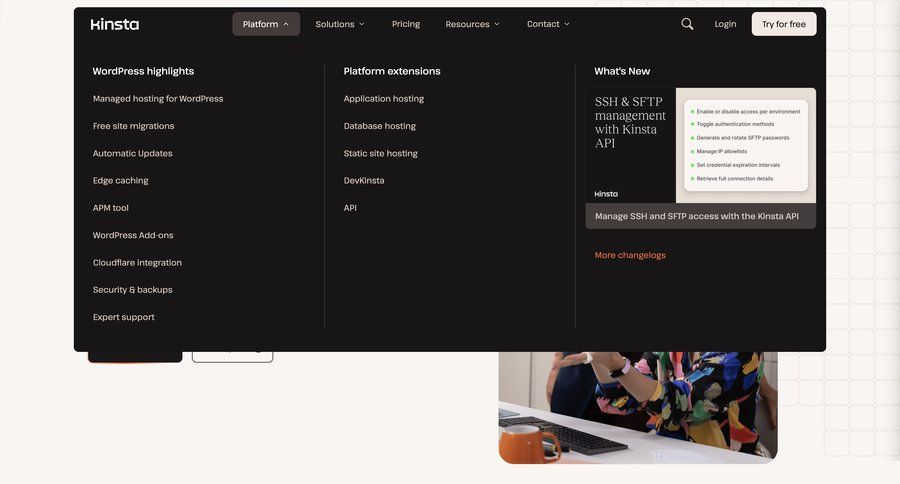The image size is (900, 484).
Task: Open the search magnifier icon
Action: pos(687,24)
